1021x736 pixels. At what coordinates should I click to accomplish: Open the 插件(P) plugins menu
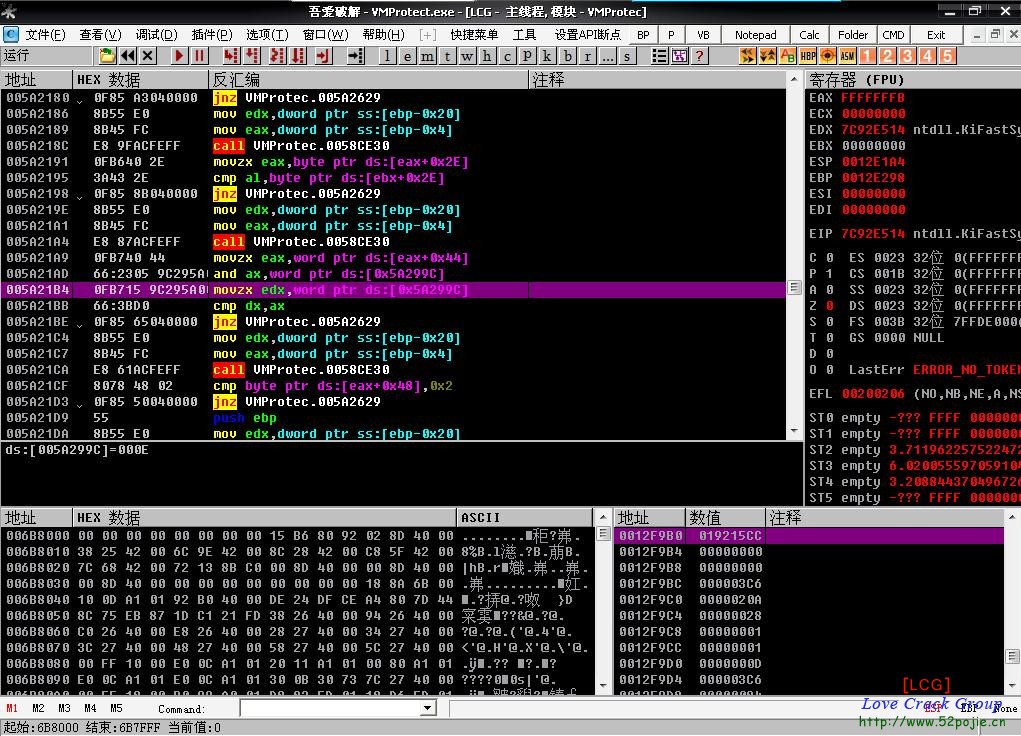tap(212, 35)
